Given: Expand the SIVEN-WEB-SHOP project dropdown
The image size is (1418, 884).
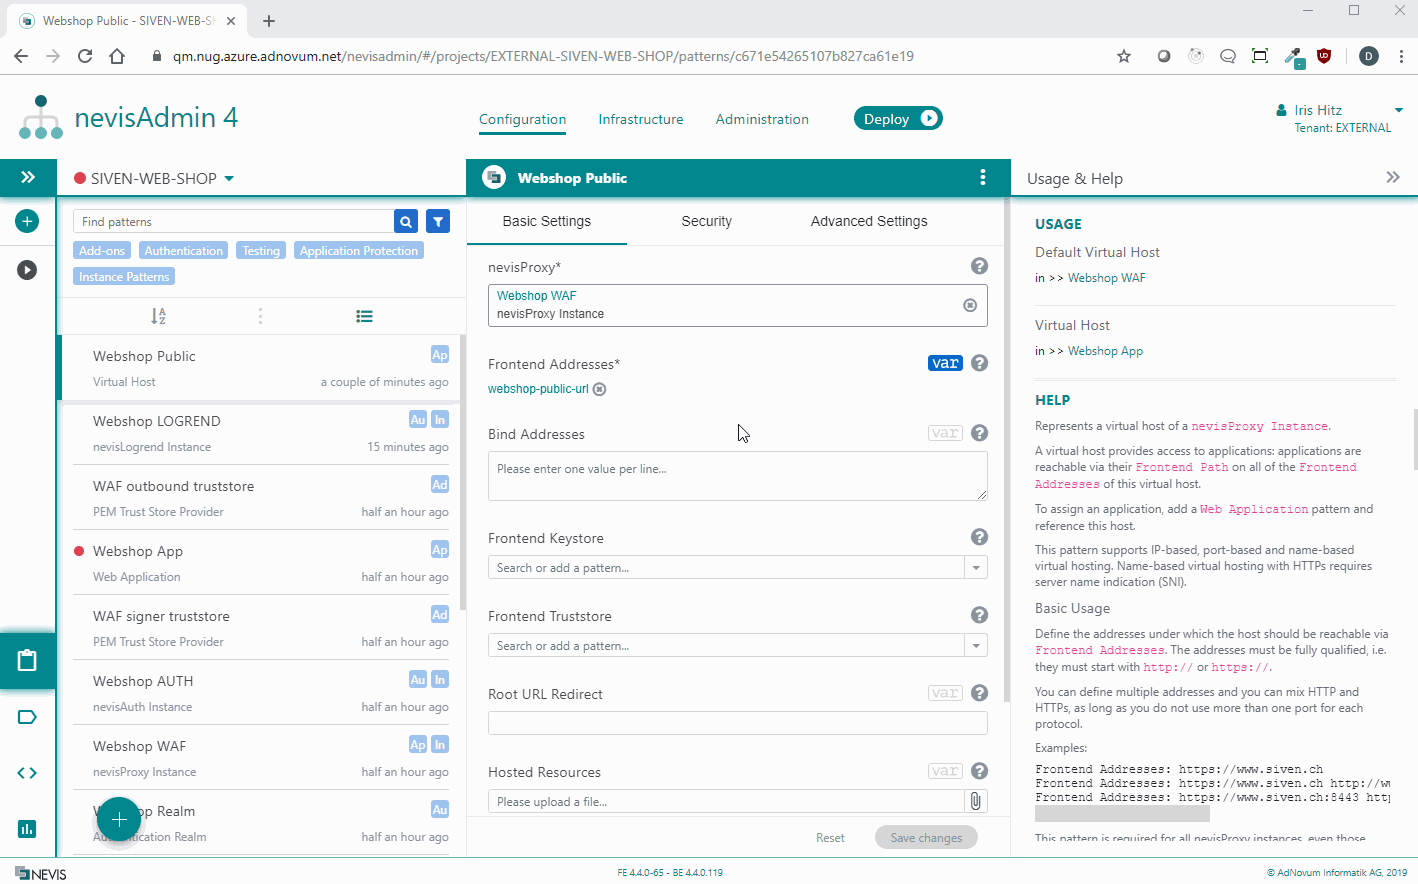Looking at the screenshot, I should (229, 179).
